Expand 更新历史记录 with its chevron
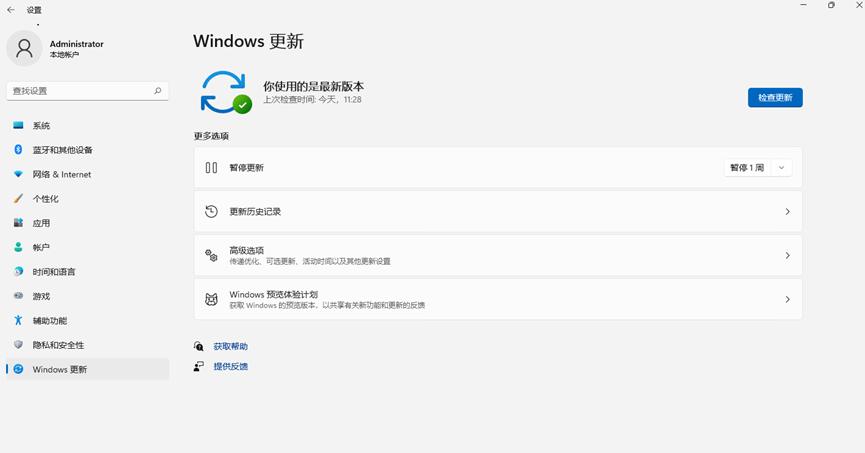865x453 pixels. (x=787, y=211)
